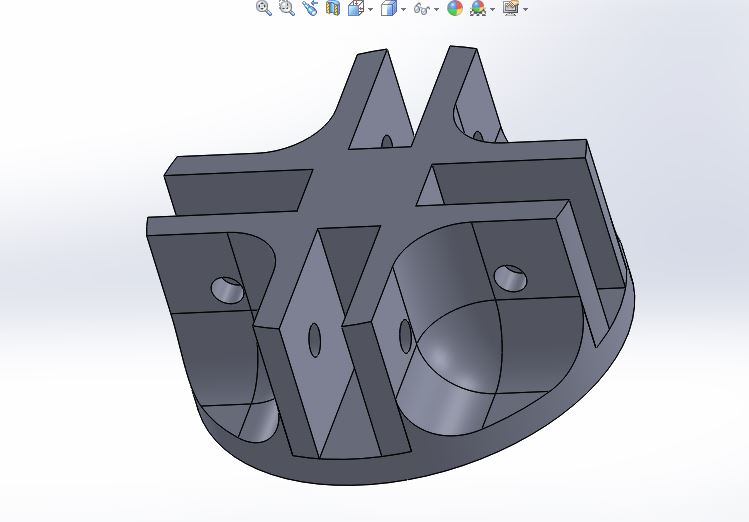The width and height of the screenshot is (749, 522).
Task: Select the round hole on left block face
Action: (228, 289)
